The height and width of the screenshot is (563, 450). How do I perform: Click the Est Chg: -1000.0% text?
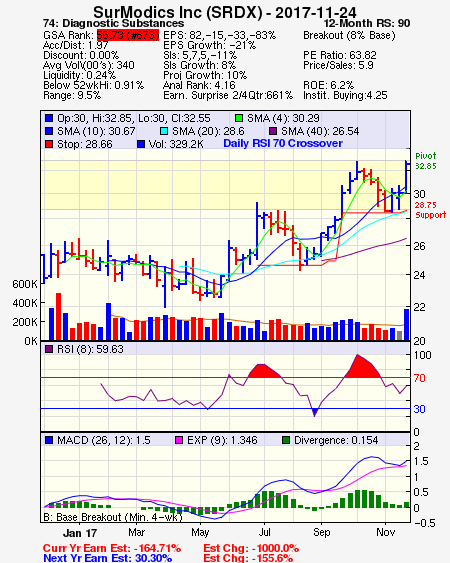point(251,548)
